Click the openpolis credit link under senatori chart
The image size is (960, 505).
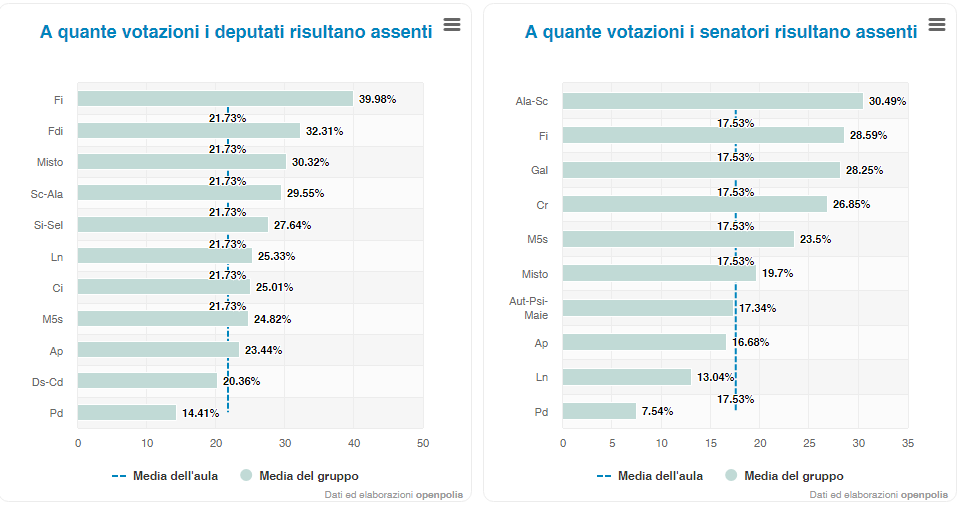pyautogui.click(x=924, y=495)
